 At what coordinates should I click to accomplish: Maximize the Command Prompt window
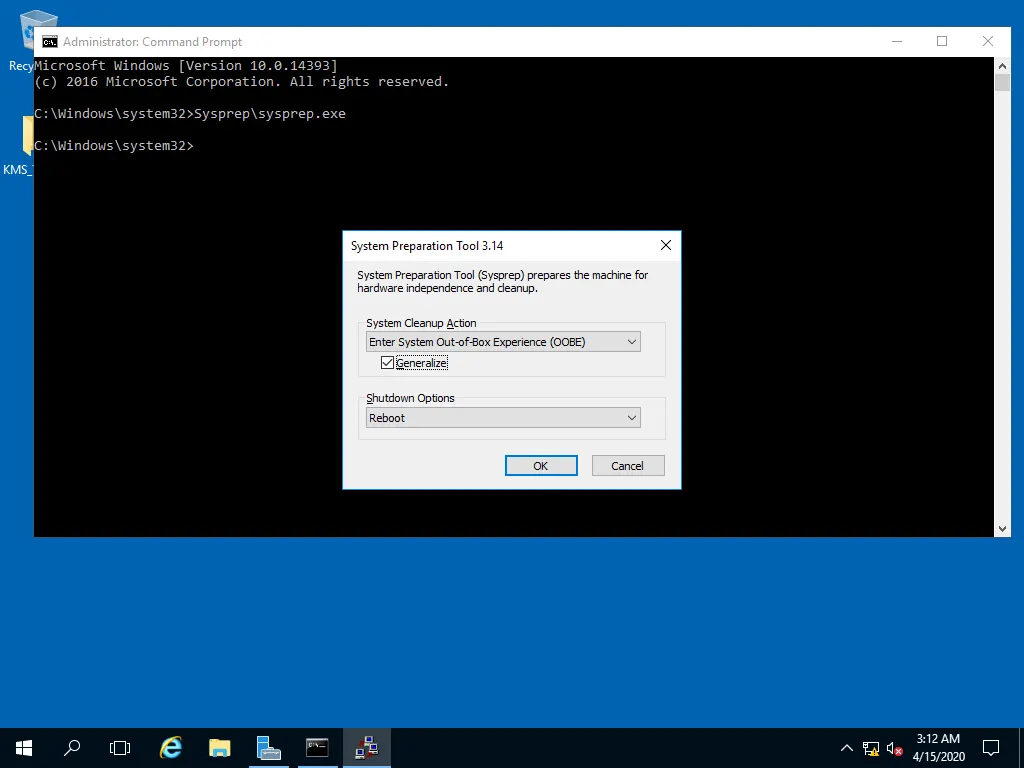point(942,42)
